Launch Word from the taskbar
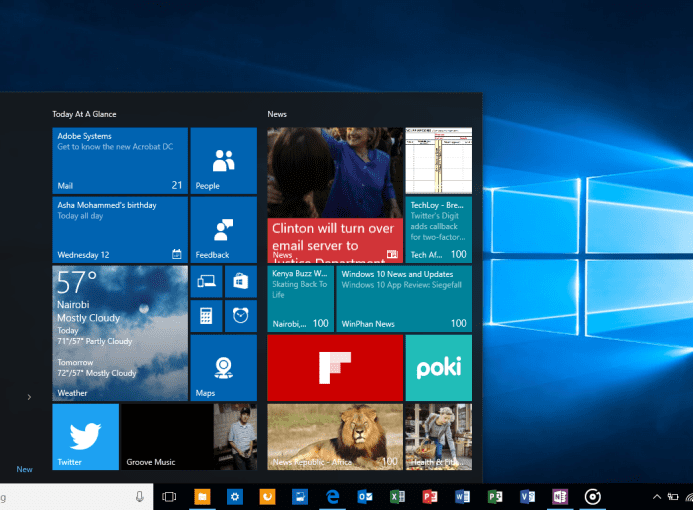Image resolution: width=693 pixels, height=510 pixels. click(462, 497)
